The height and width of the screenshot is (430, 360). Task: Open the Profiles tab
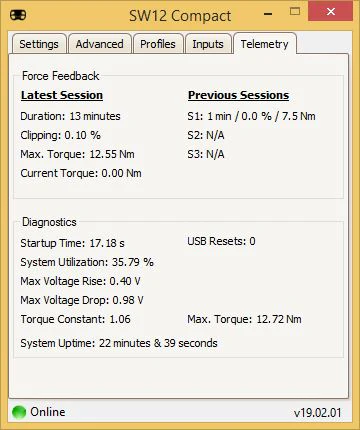point(158,44)
